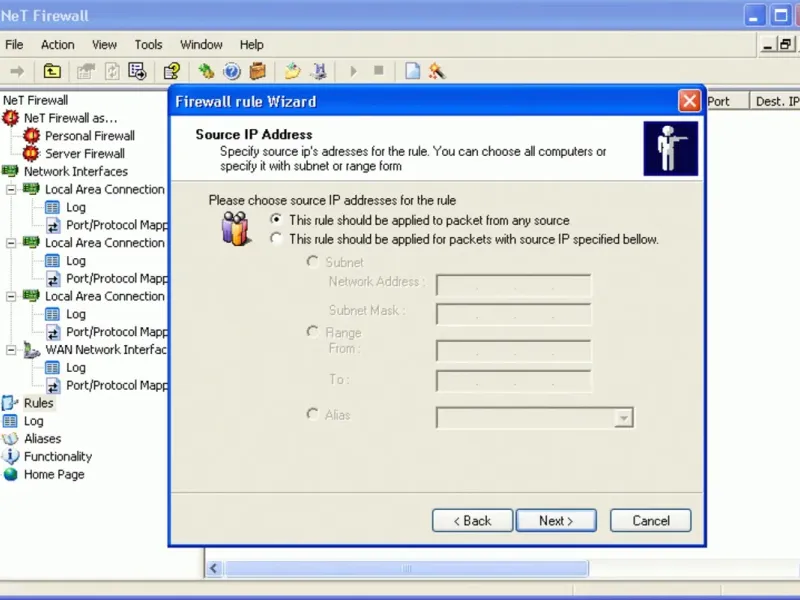Click the forward arrow toolbar icon
This screenshot has height=600, width=800.
17,71
